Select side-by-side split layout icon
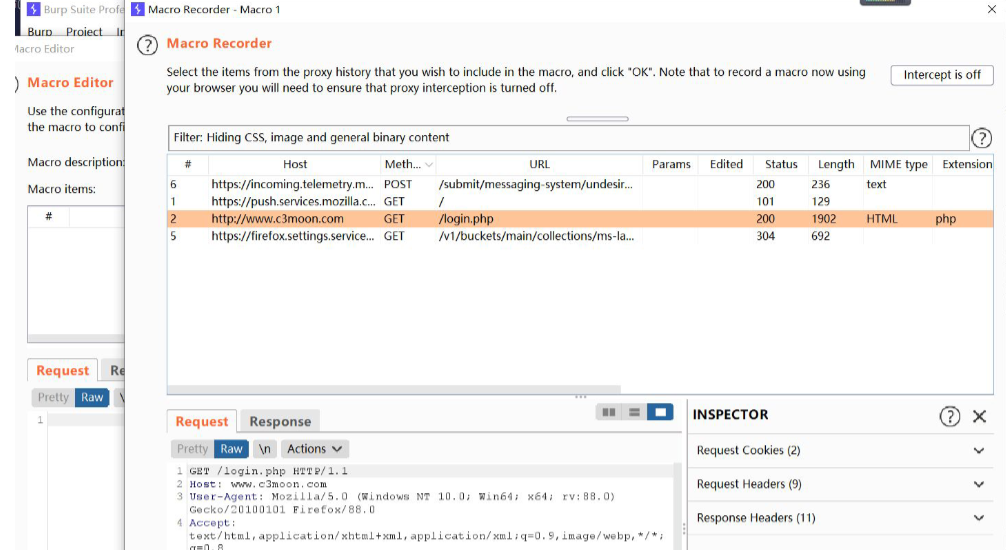 pos(608,412)
